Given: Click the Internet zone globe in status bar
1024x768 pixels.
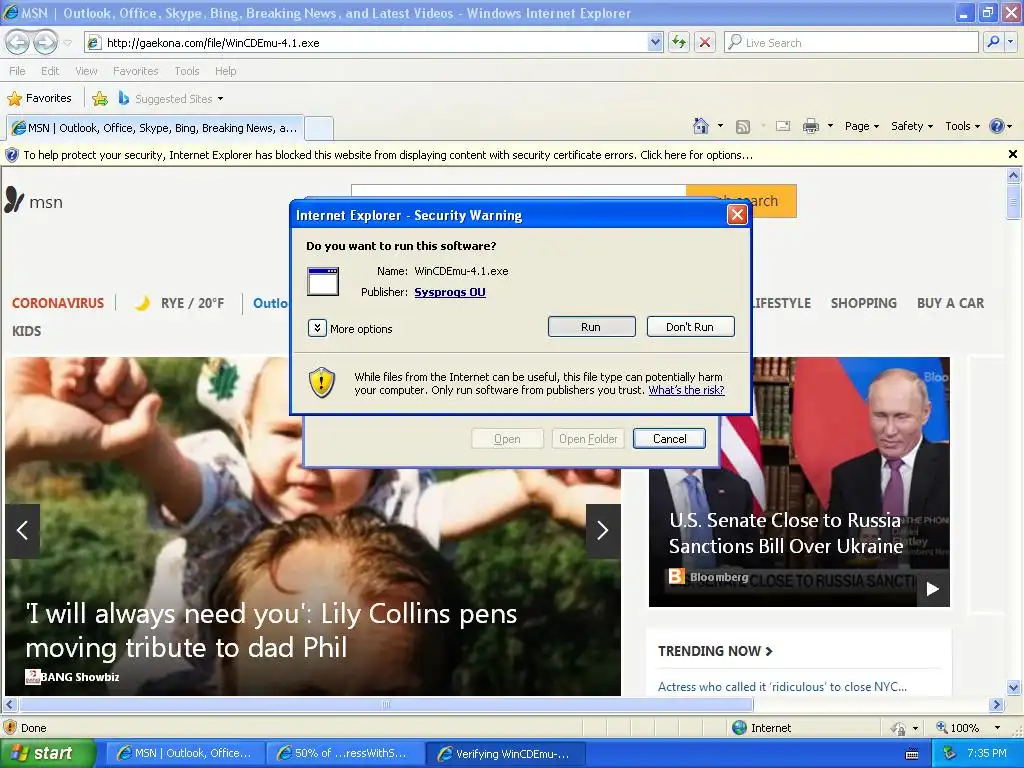Looking at the screenshot, I should [x=739, y=728].
